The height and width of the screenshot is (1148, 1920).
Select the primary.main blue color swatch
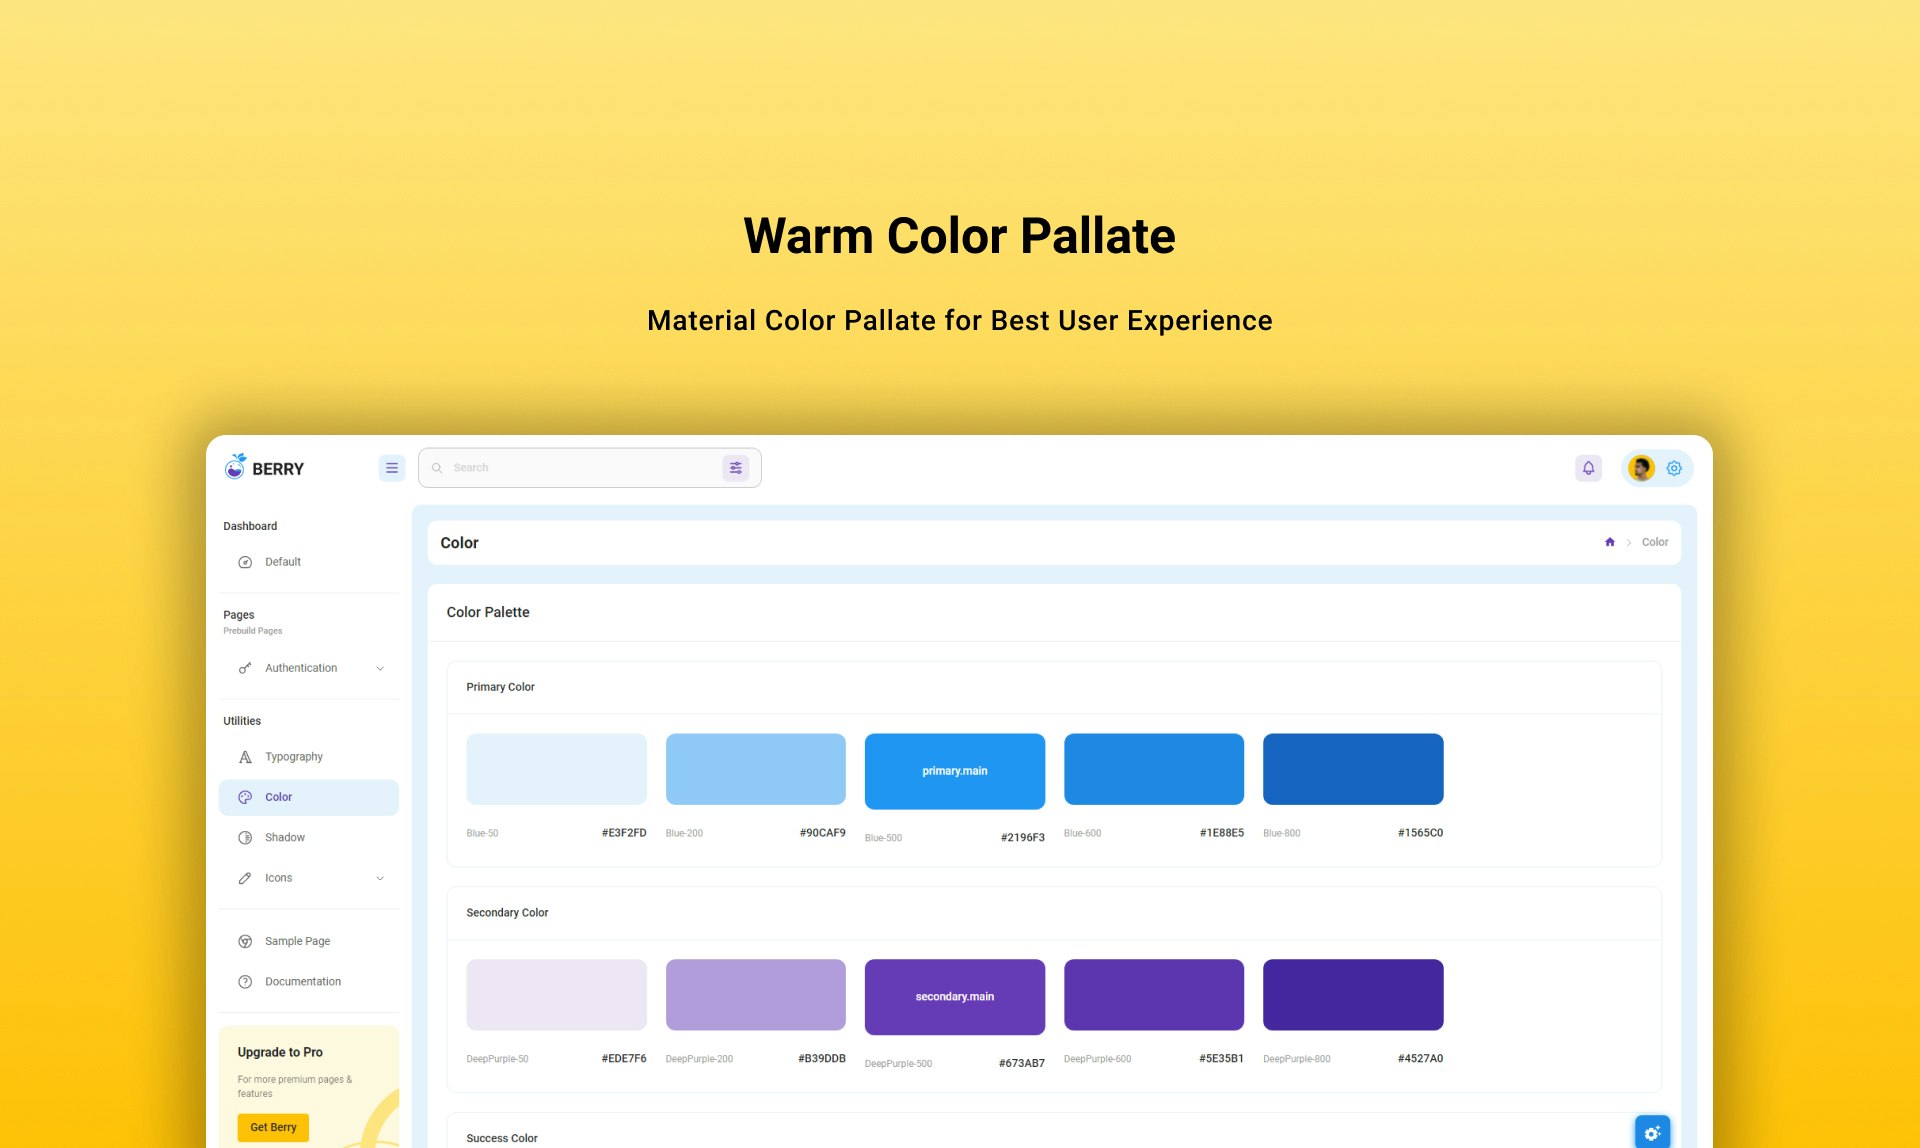click(954, 770)
